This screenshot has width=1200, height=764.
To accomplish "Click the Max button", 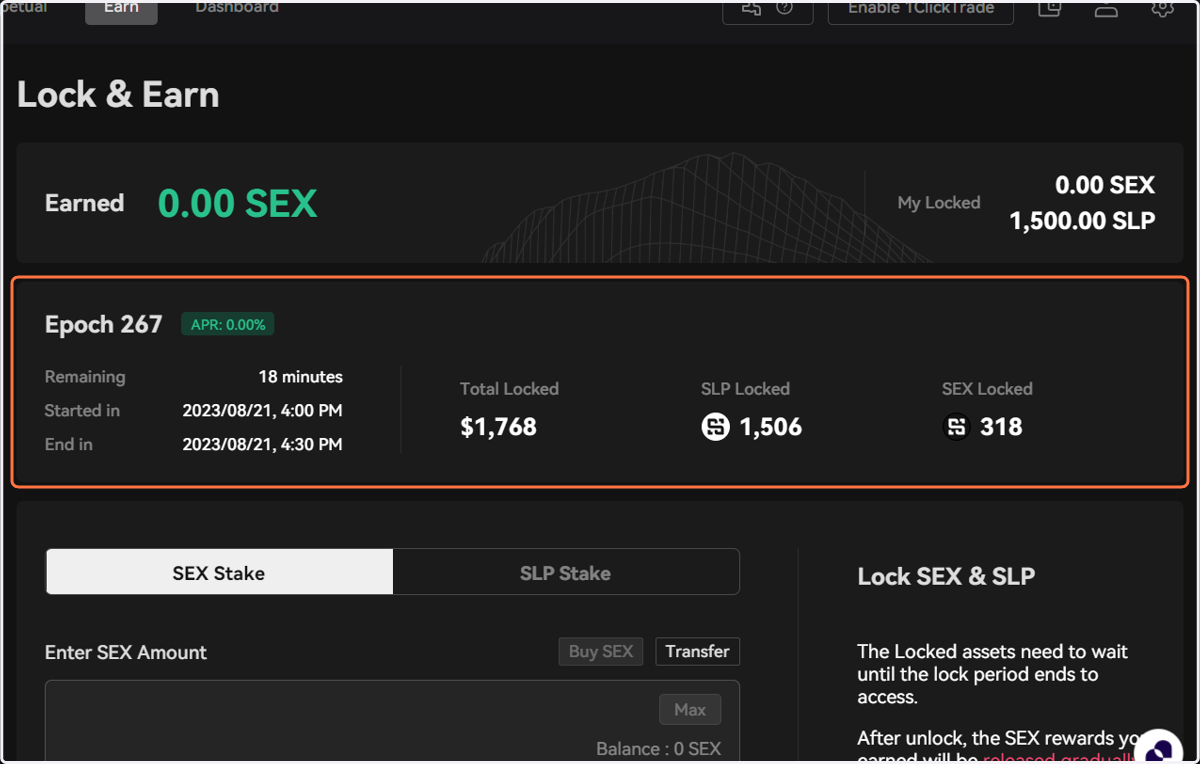I will click(690, 710).
